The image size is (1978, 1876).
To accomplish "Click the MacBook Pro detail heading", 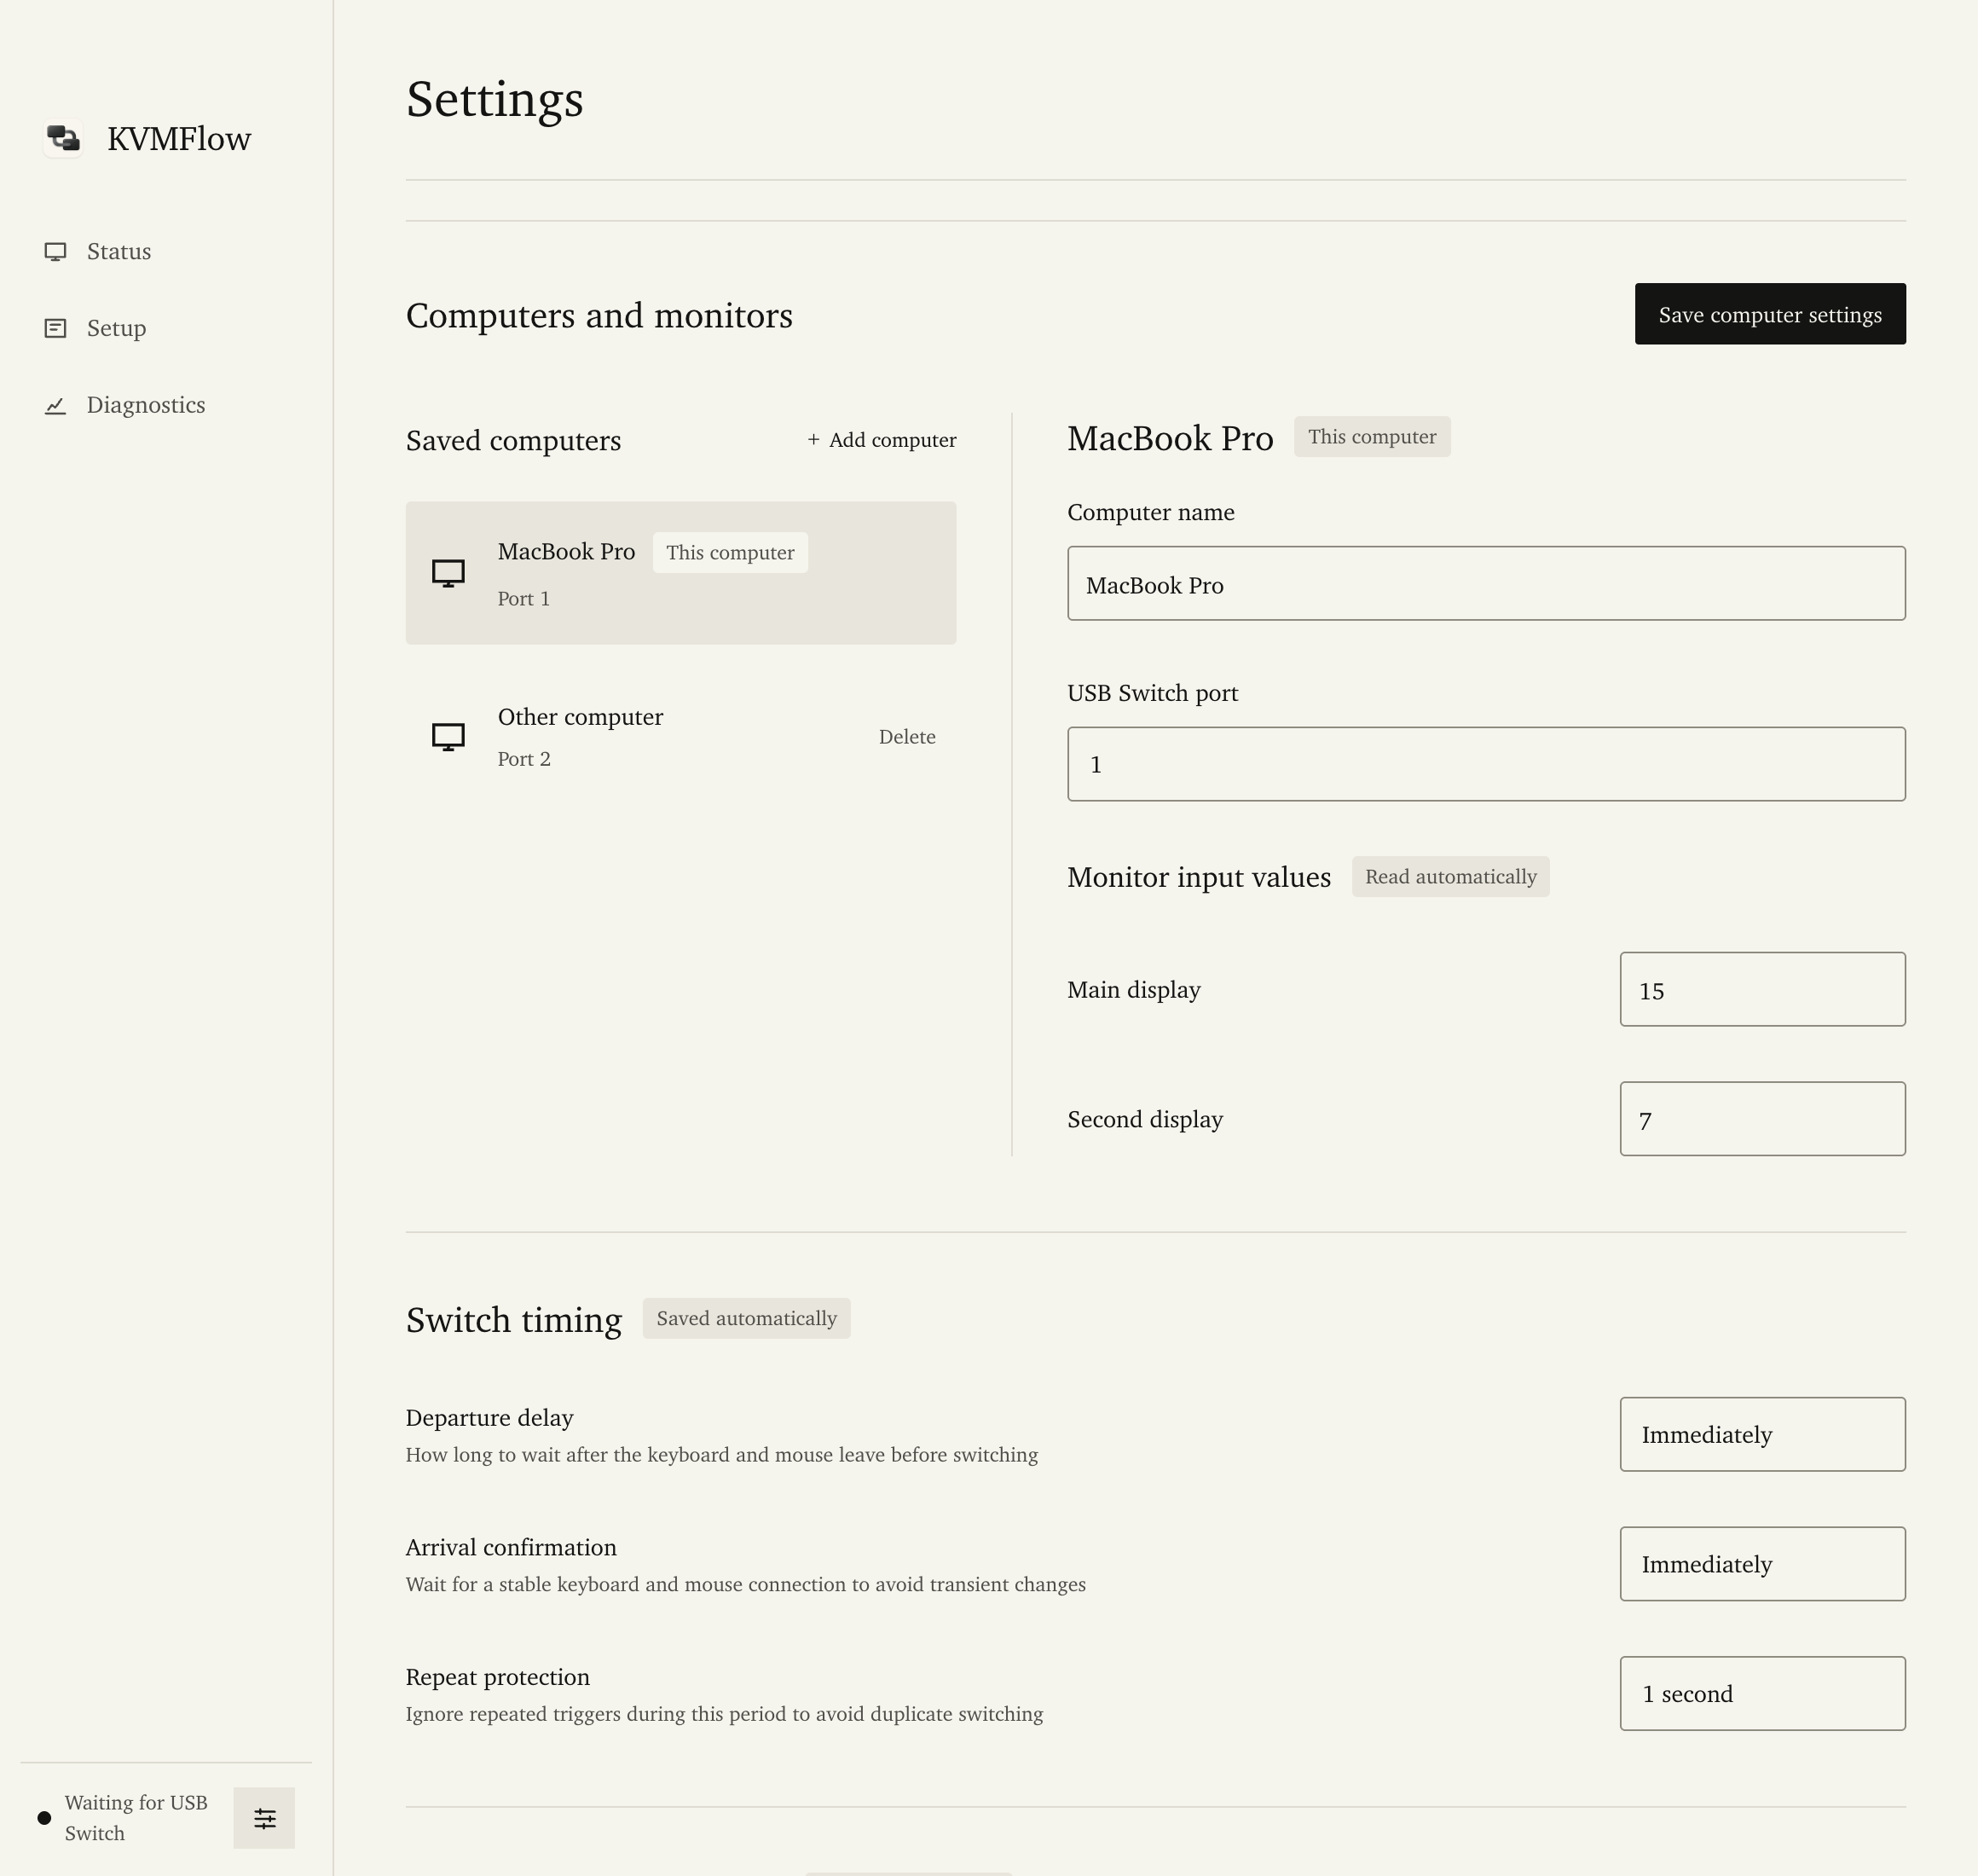I will 1170,439.
